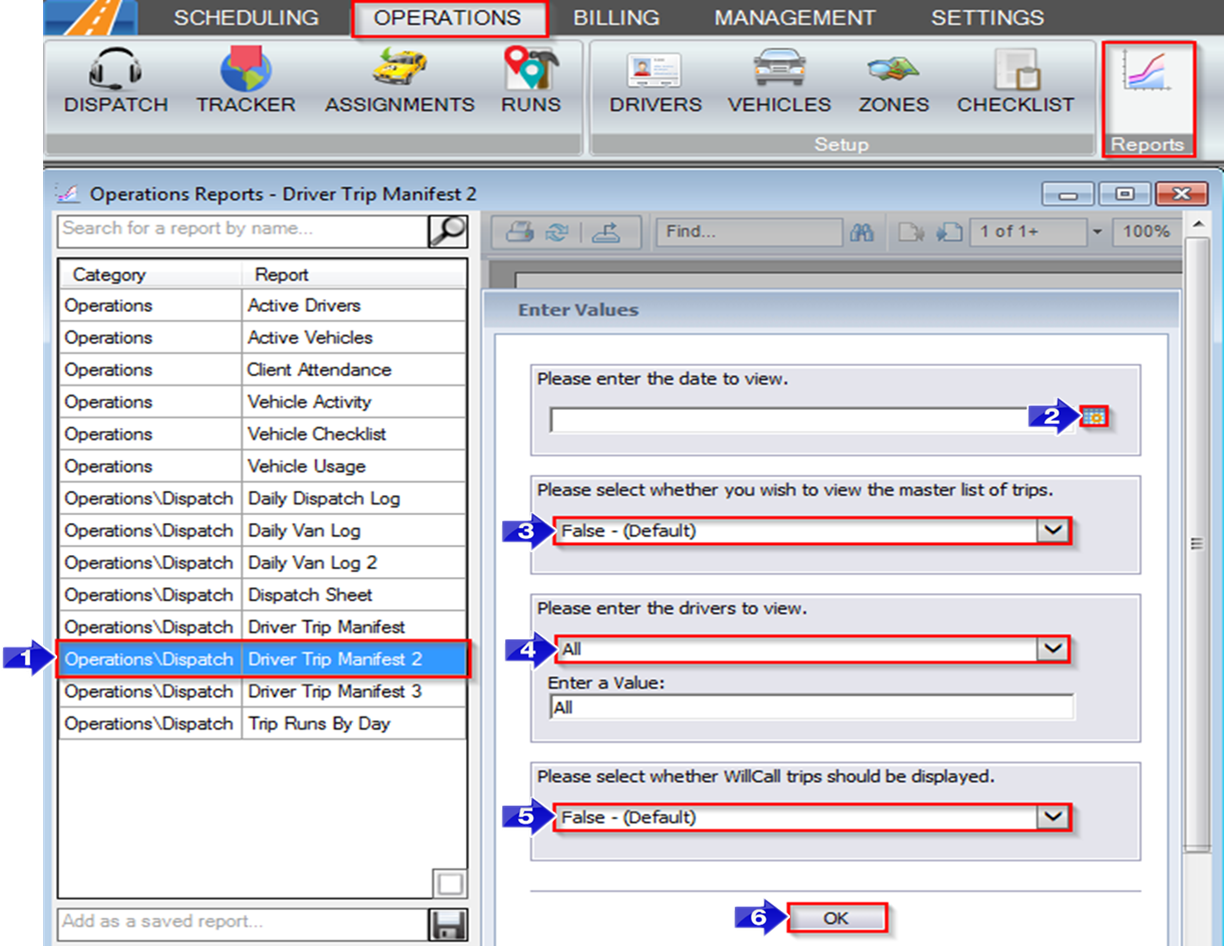Select the Driver Trip Manifest 2 report
This screenshot has width=1224, height=946.
[263, 659]
